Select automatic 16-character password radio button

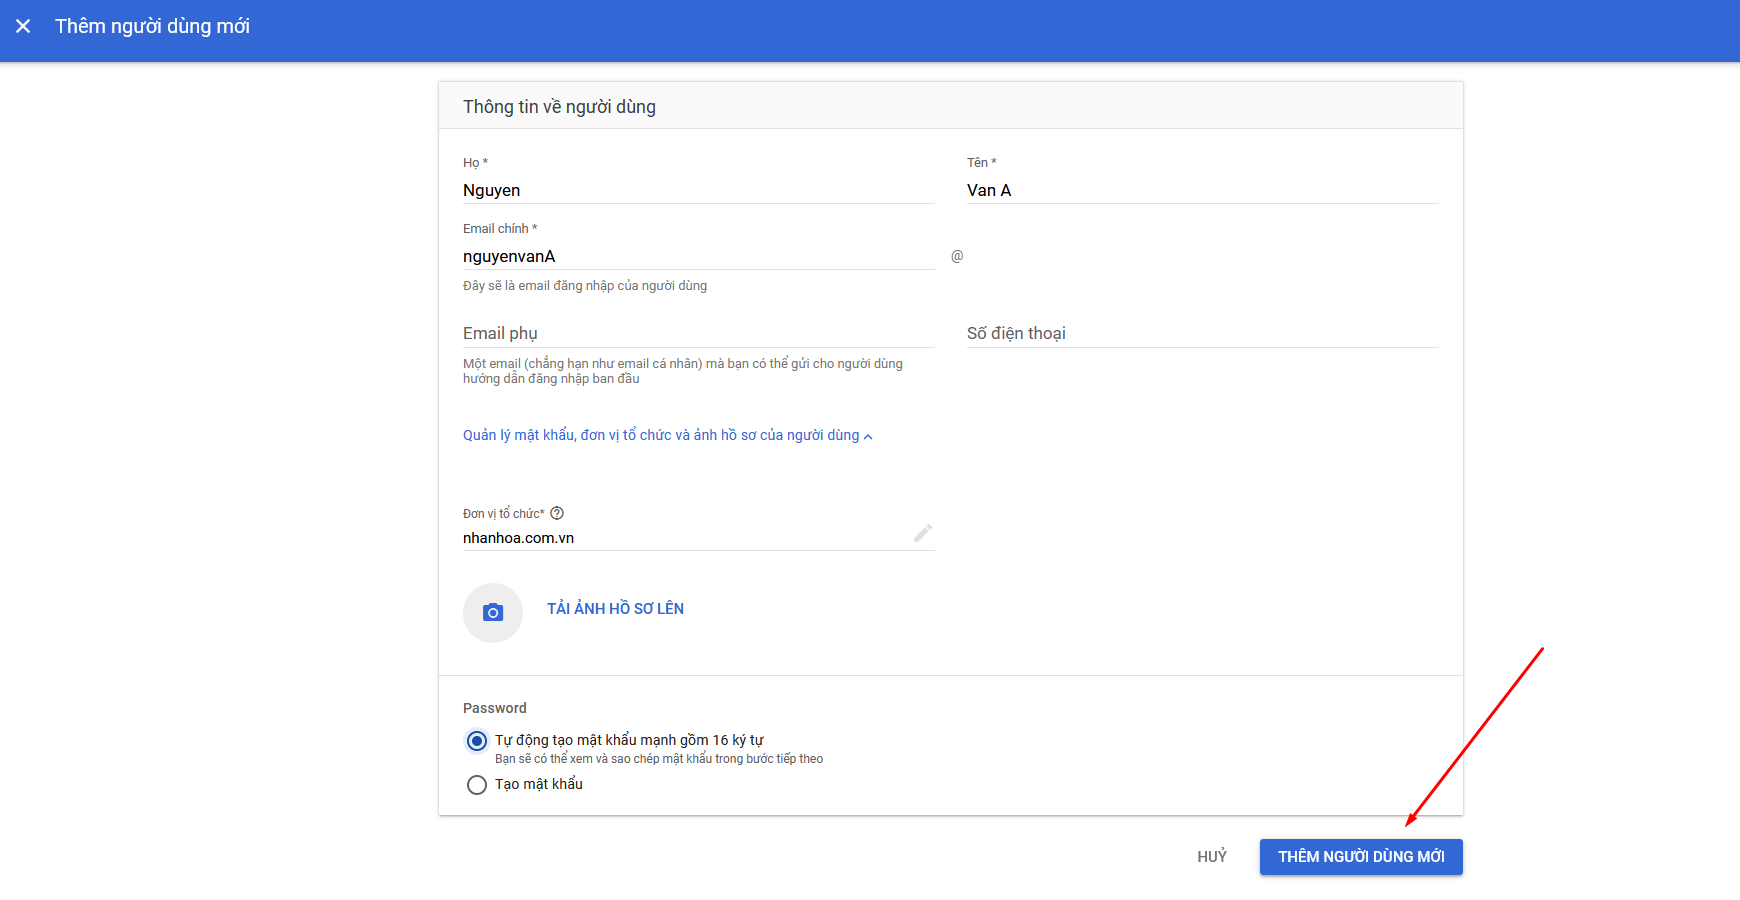click(x=477, y=741)
